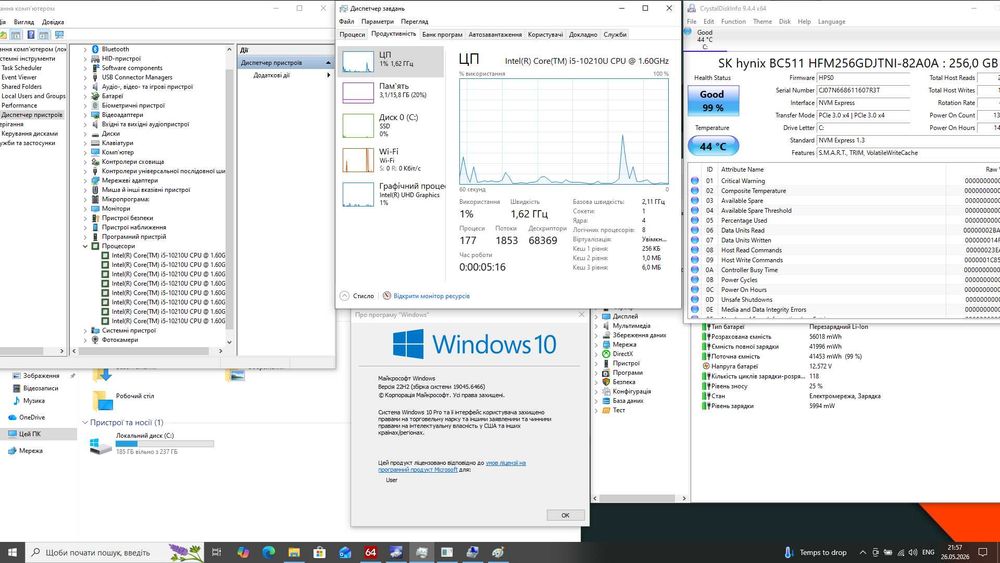
Task: Click the 44 °C temperature button
Action: coord(712,146)
